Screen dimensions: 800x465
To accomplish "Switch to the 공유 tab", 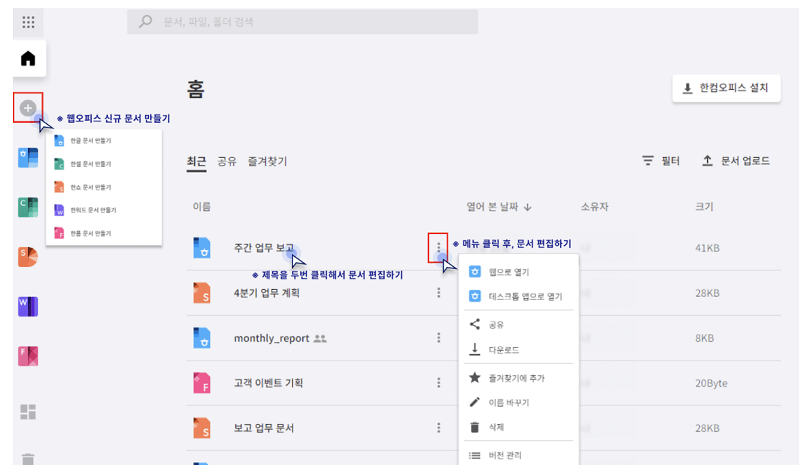I will click(x=227, y=161).
